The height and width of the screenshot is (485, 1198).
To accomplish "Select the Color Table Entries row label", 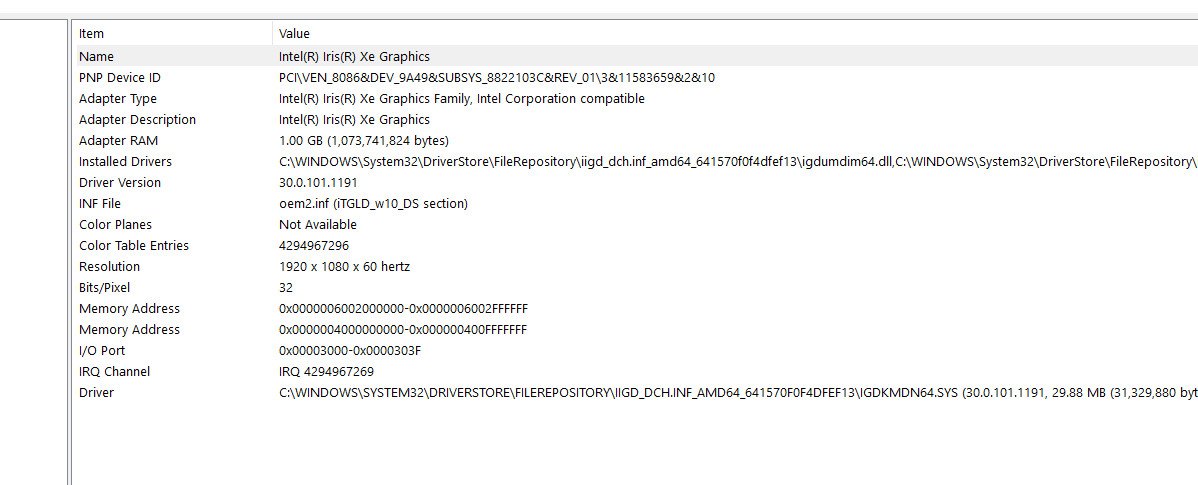I will pos(134,246).
